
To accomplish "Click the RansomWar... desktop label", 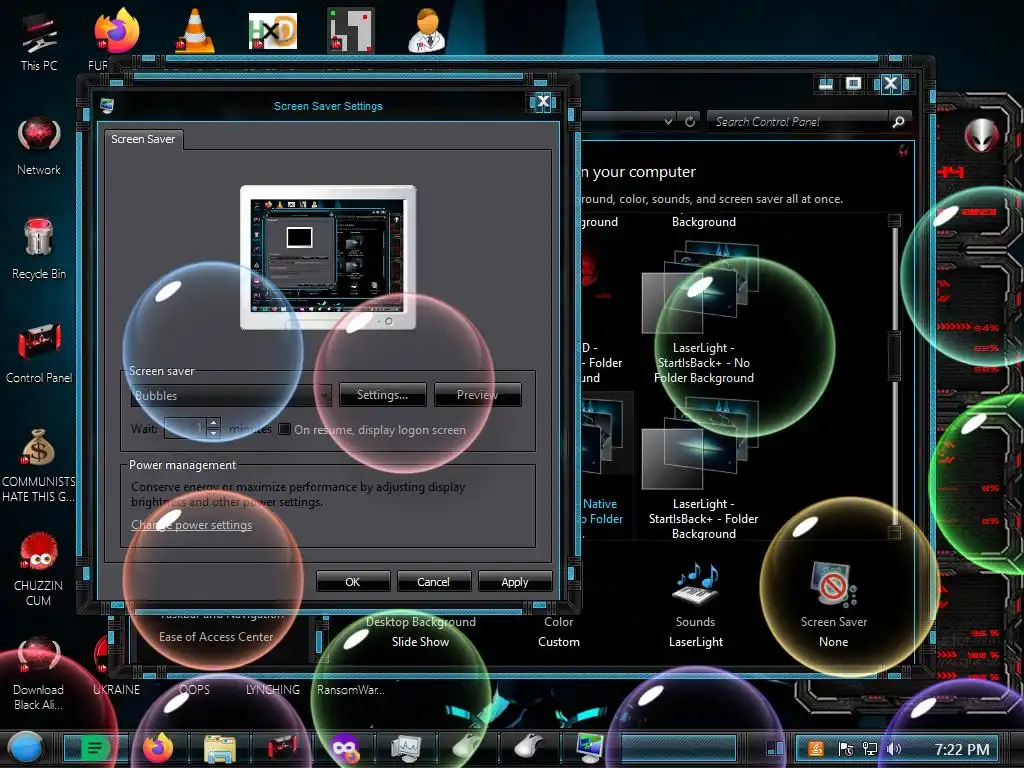I will pyautogui.click(x=351, y=689).
